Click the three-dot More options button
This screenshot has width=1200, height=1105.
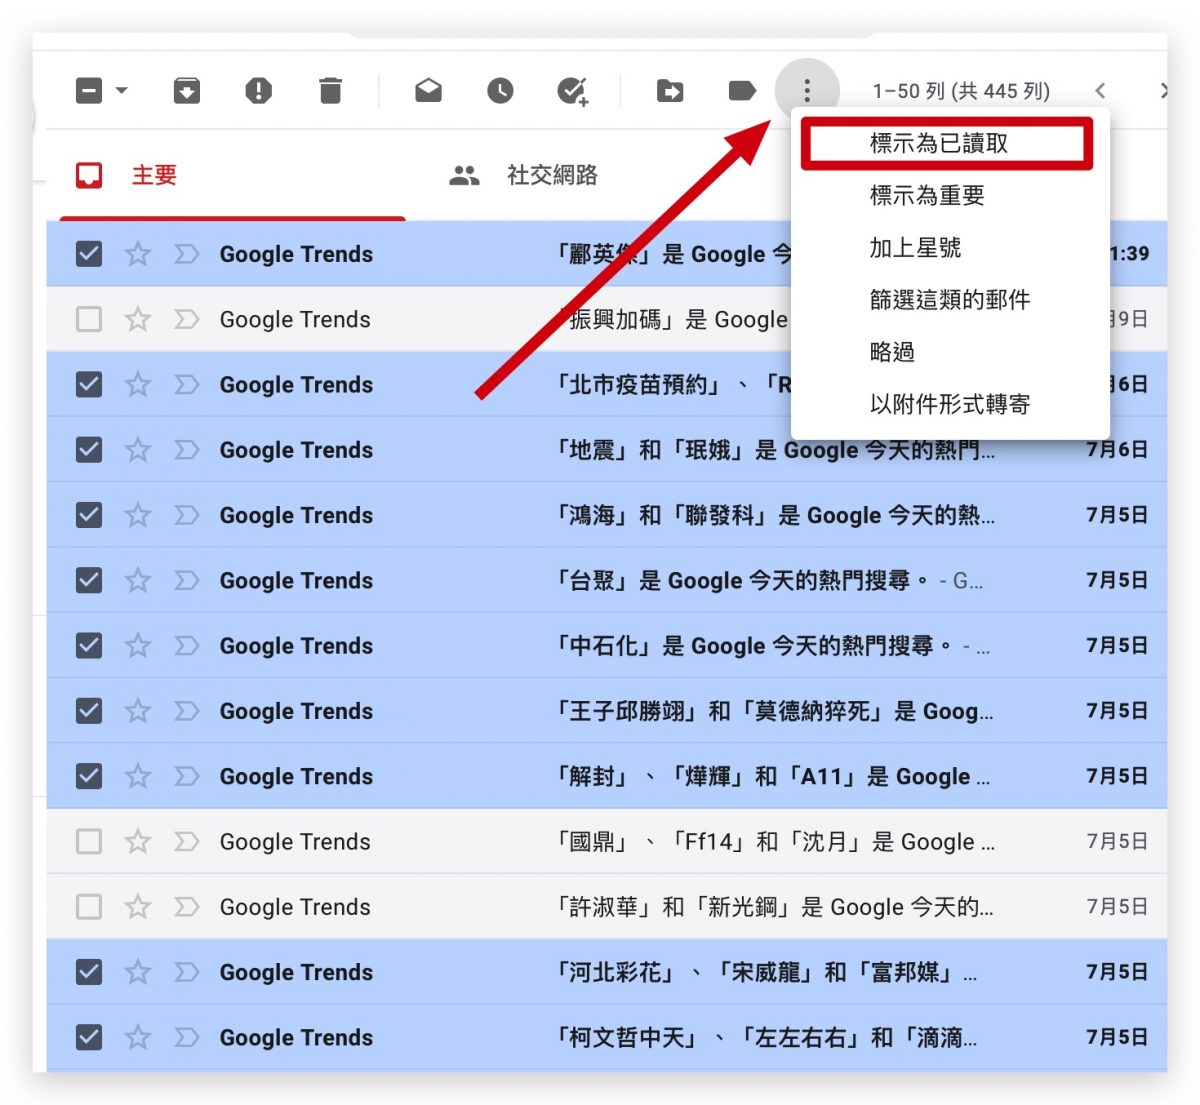click(x=807, y=91)
